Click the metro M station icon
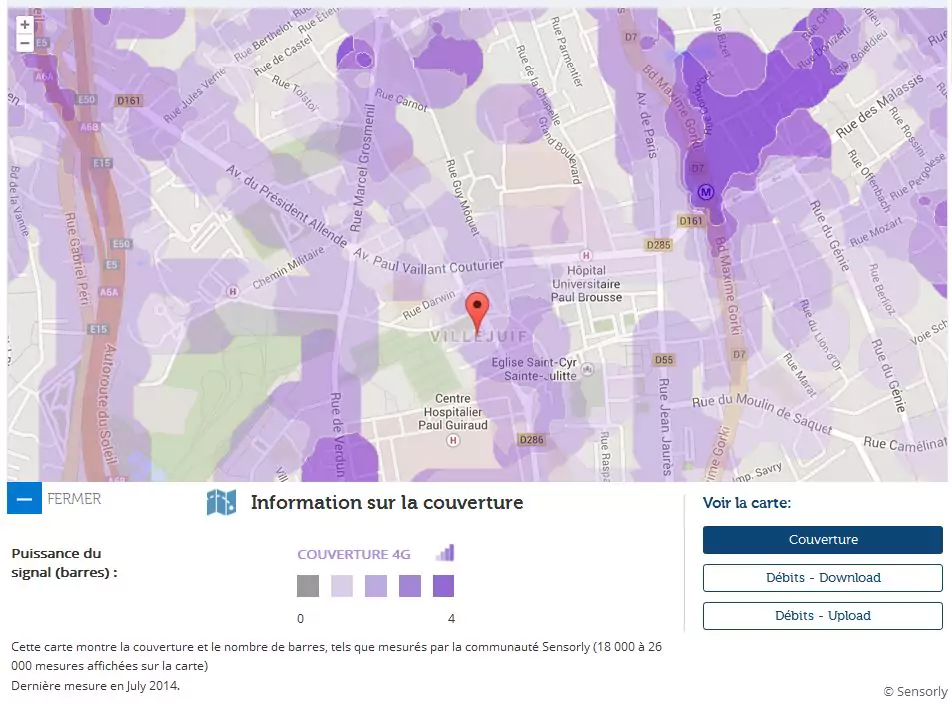This screenshot has width=952, height=706. (x=706, y=191)
